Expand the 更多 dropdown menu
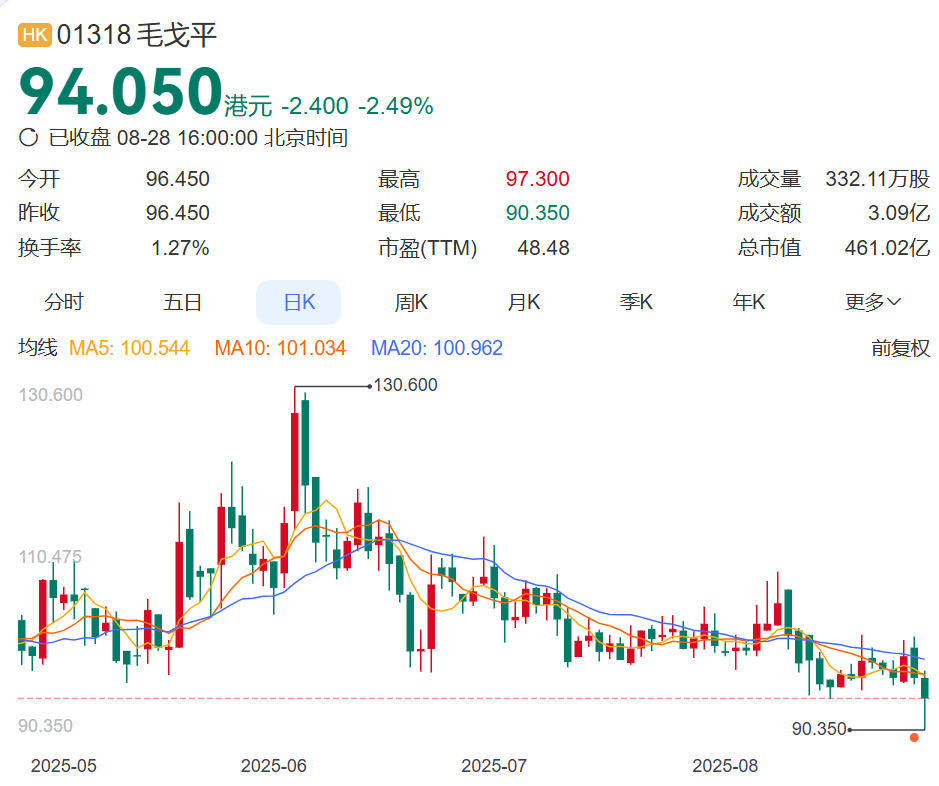The image size is (939, 786). tap(872, 302)
